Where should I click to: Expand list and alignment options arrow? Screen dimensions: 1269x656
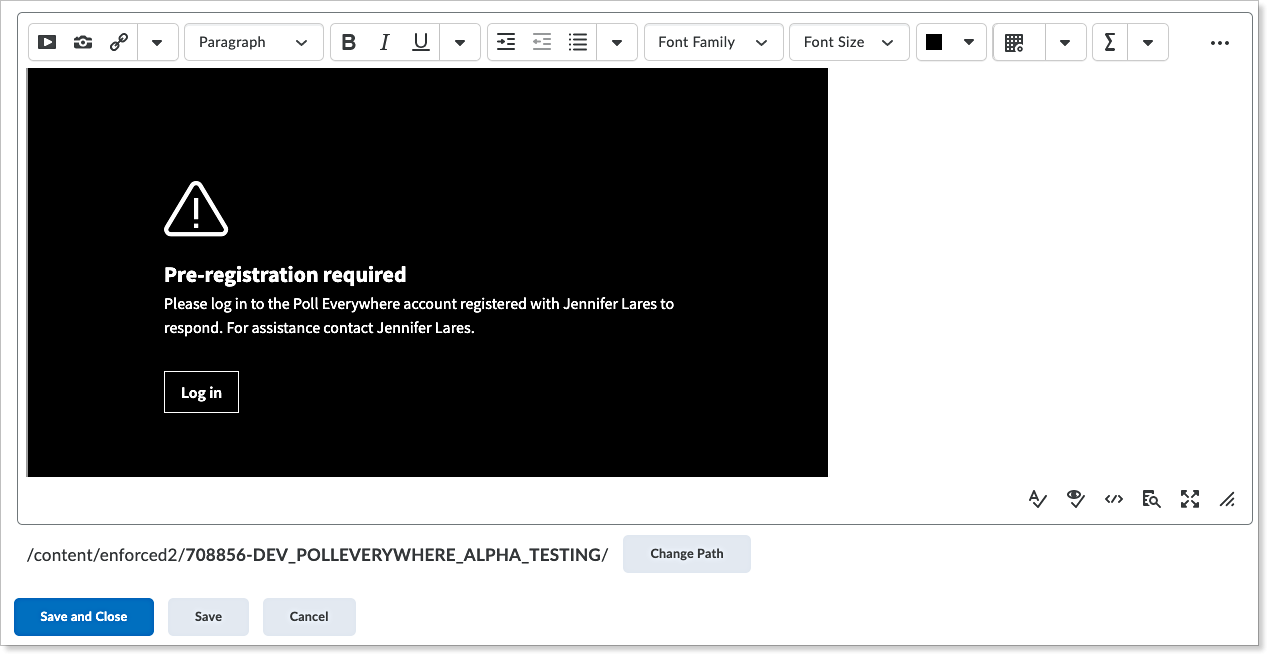coord(617,43)
